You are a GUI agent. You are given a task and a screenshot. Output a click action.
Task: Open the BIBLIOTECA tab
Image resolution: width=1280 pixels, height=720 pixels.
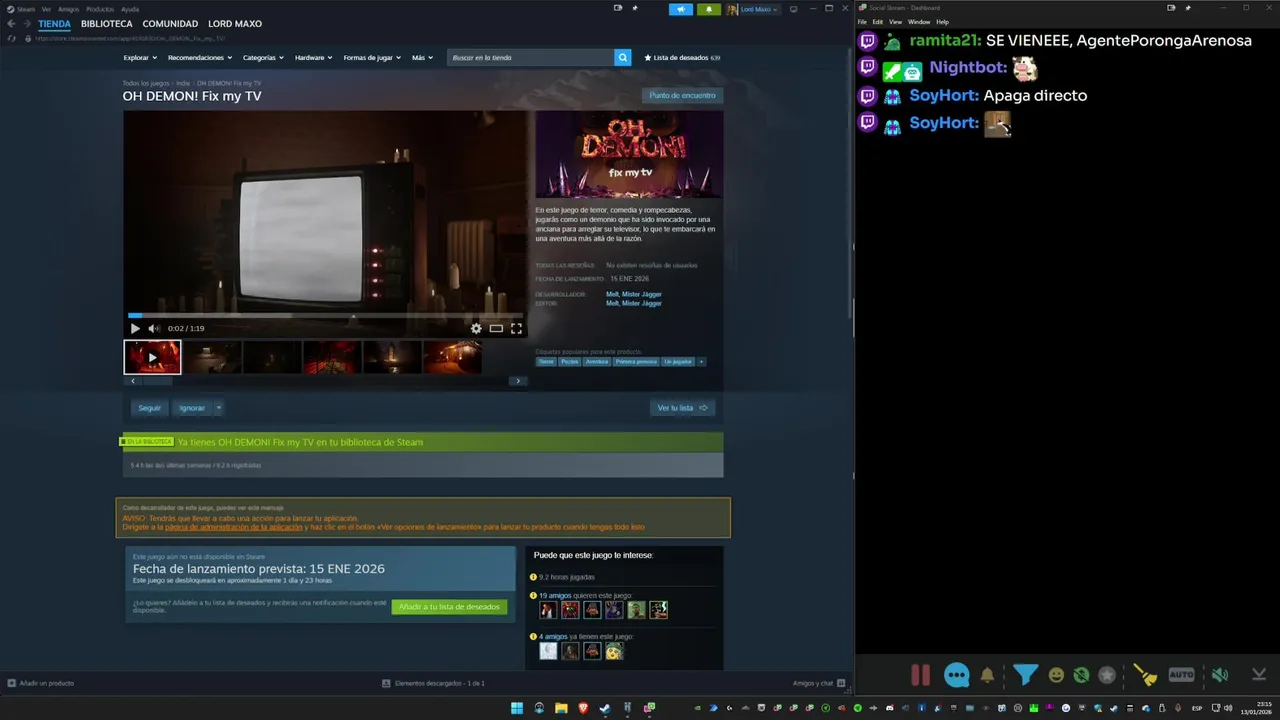tap(106, 23)
